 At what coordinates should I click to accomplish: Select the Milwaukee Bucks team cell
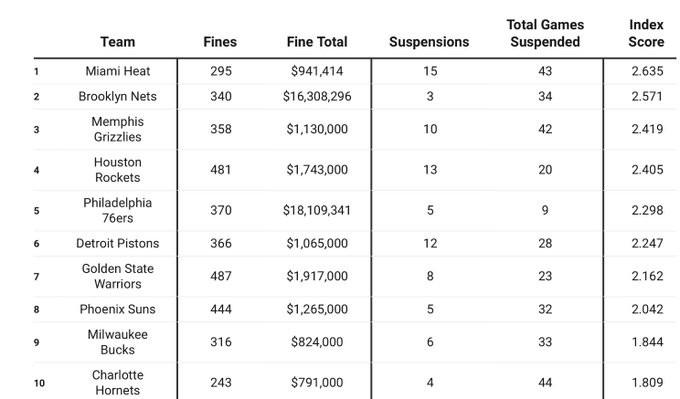(118, 342)
